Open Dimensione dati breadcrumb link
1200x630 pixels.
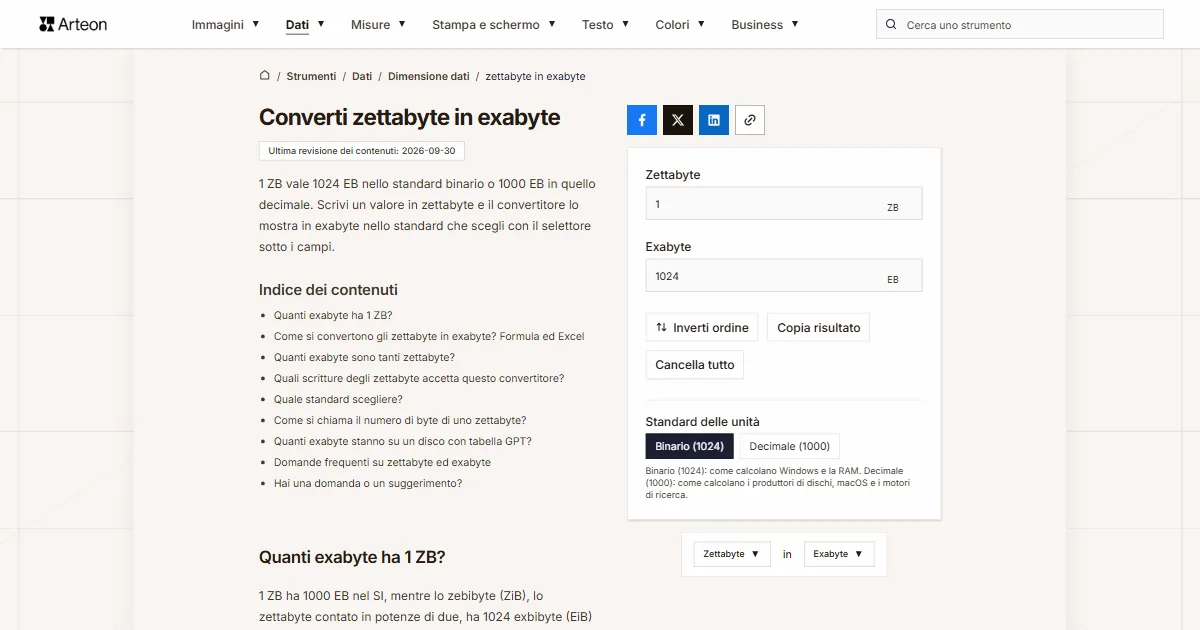tap(428, 76)
